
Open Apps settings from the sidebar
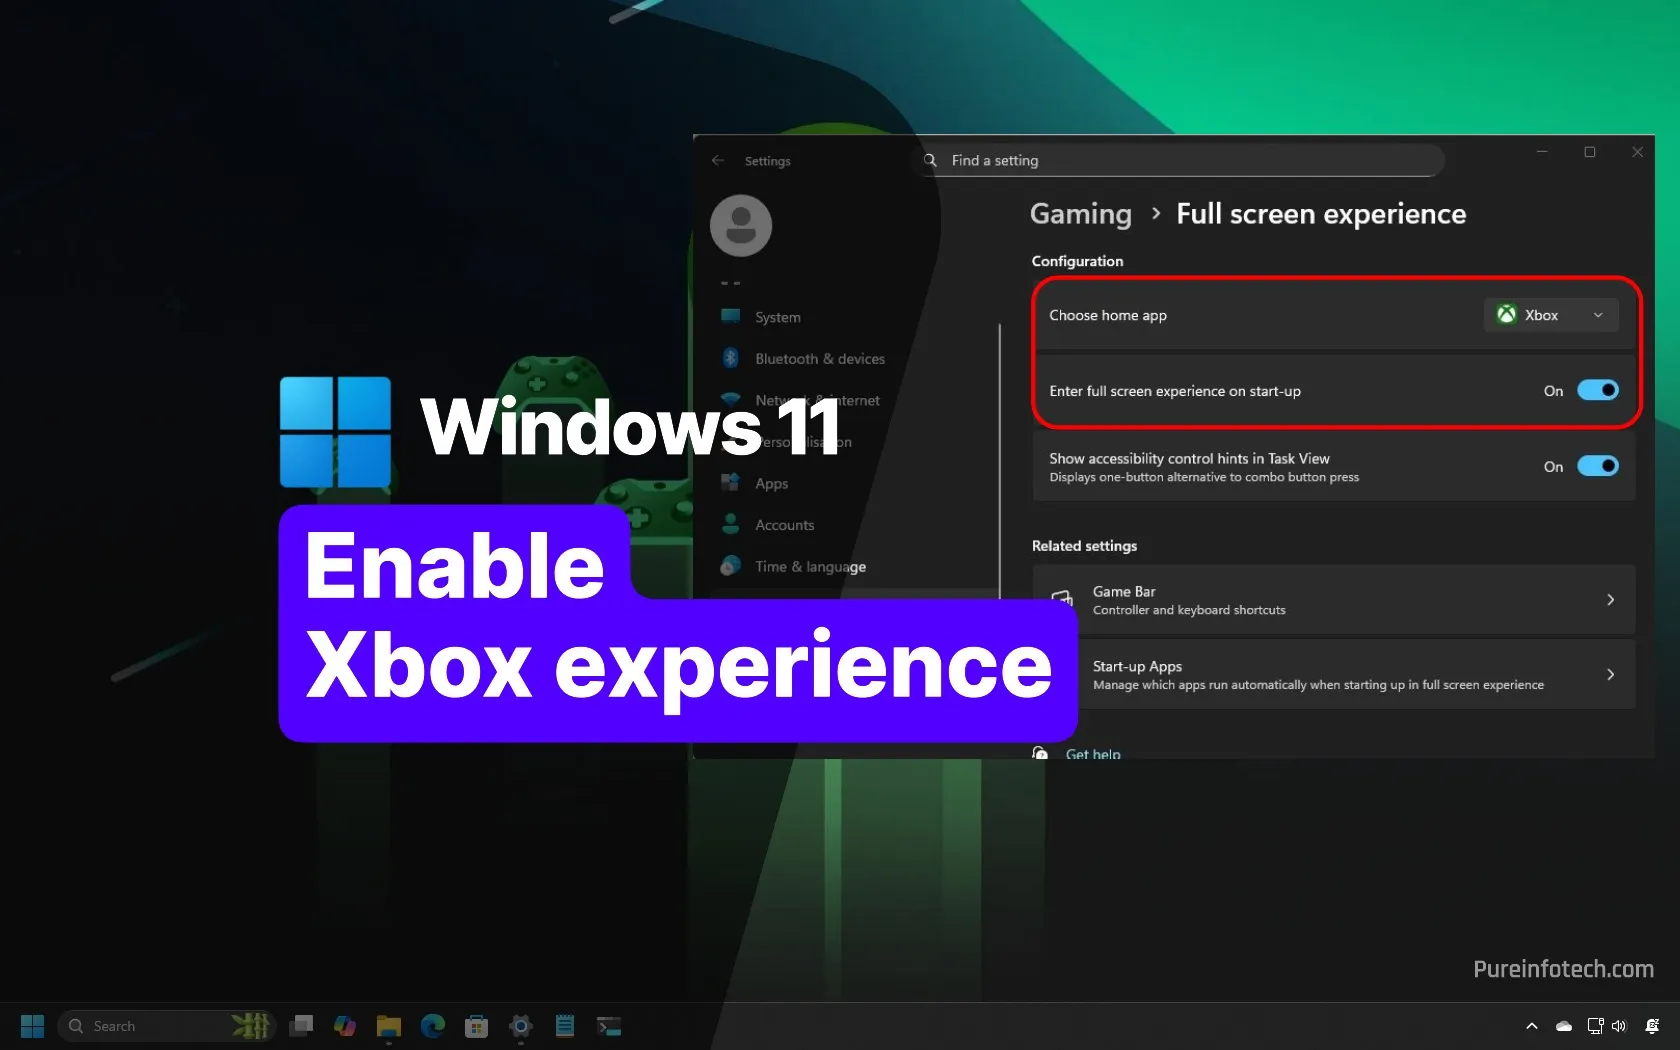(769, 483)
